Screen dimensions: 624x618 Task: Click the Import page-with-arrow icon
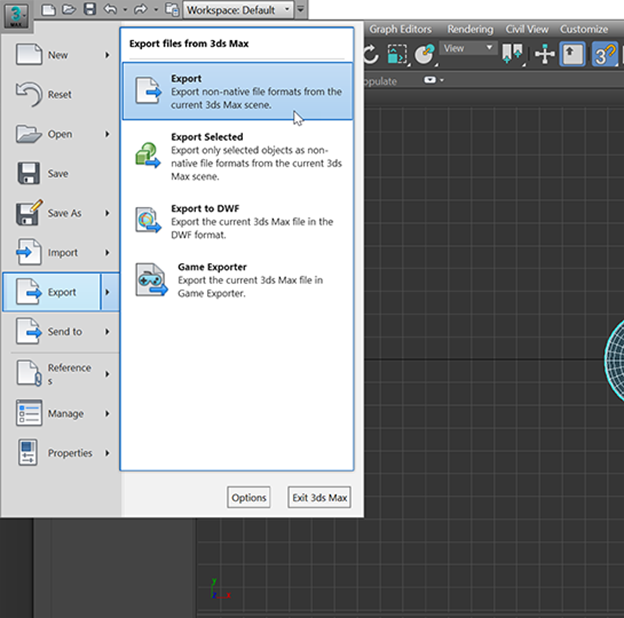coord(29,252)
